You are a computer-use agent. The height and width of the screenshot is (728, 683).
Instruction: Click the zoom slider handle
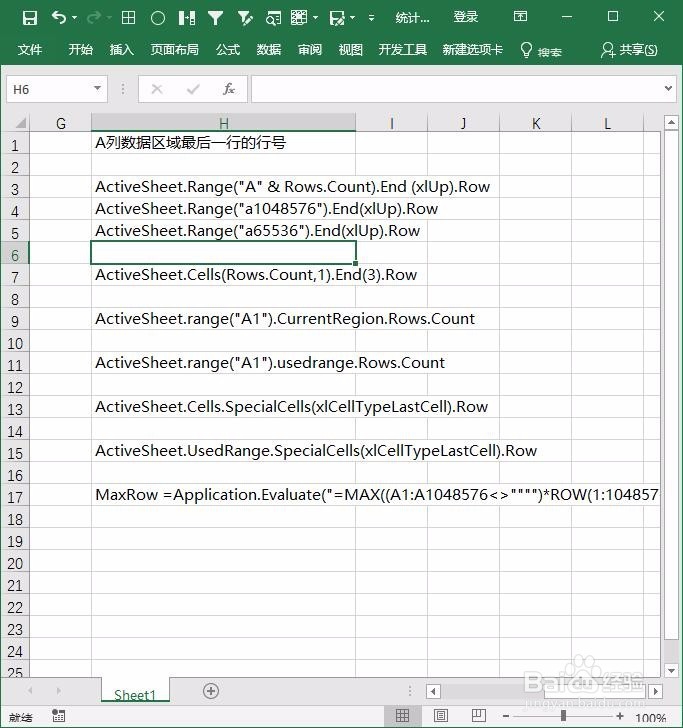563,716
